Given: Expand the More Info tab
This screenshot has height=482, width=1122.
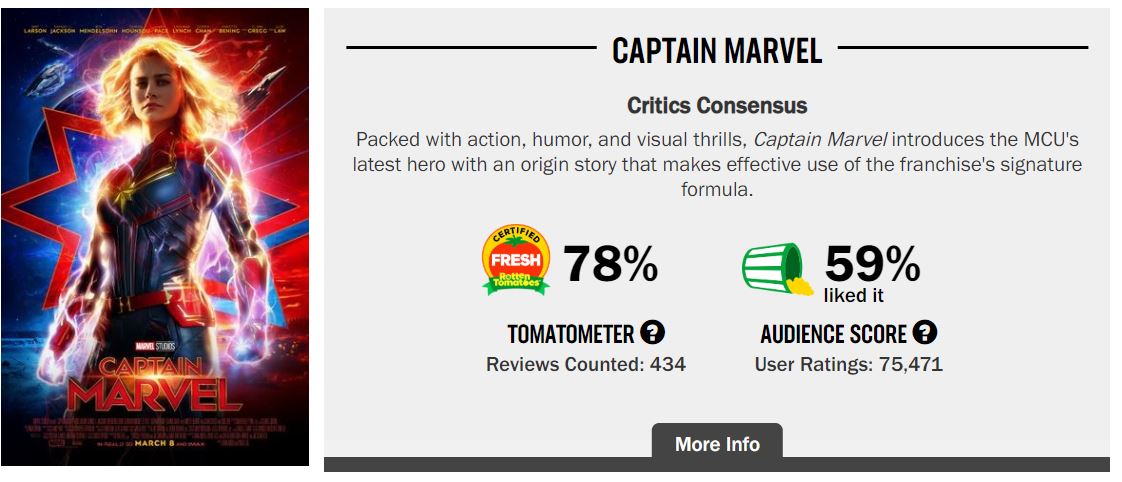Looking at the screenshot, I should click(717, 444).
